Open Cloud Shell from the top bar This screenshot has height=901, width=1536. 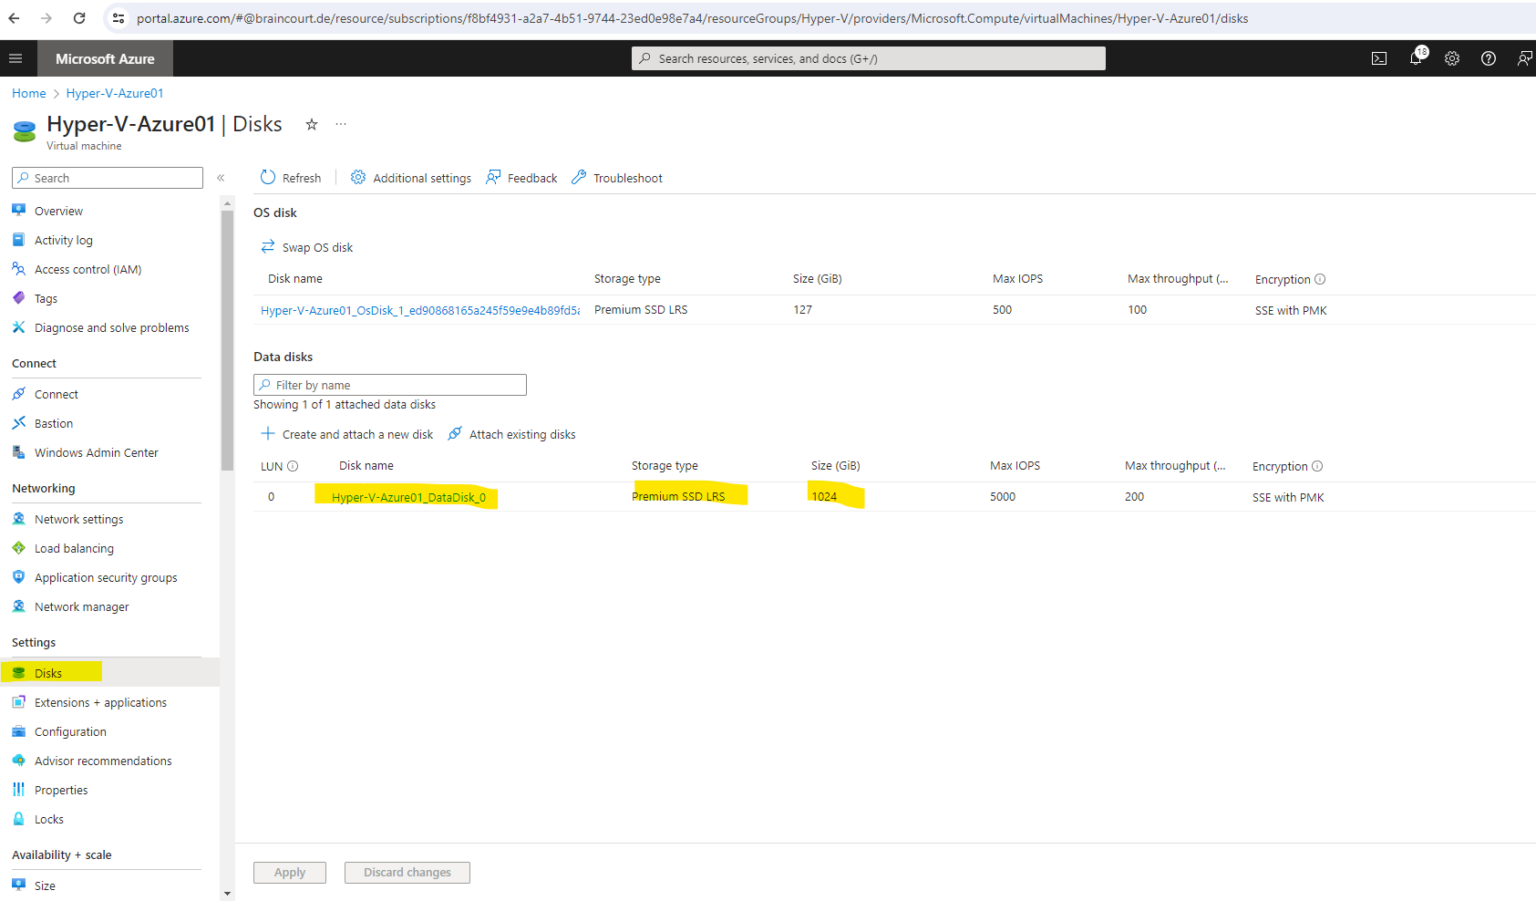1379,58
